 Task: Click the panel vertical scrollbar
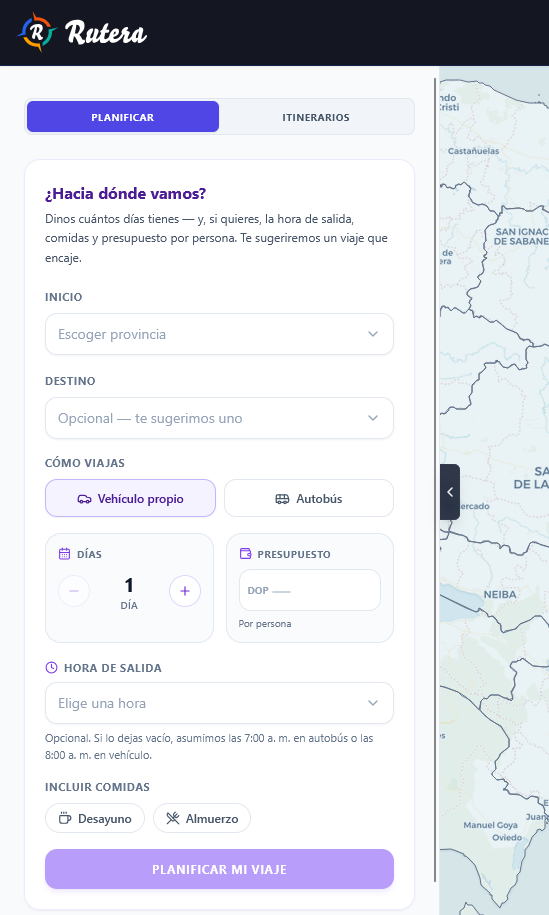tap(436, 480)
